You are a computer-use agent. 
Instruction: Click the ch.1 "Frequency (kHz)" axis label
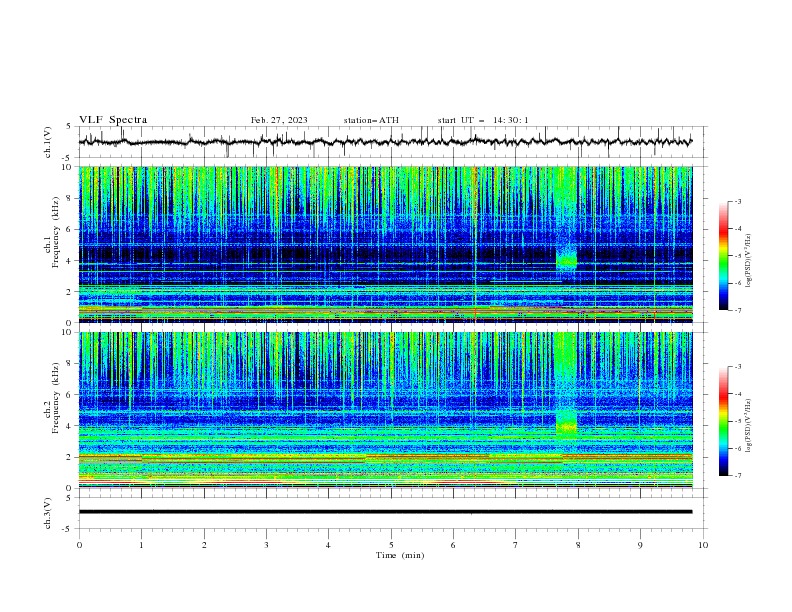click(x=56, y=232)
